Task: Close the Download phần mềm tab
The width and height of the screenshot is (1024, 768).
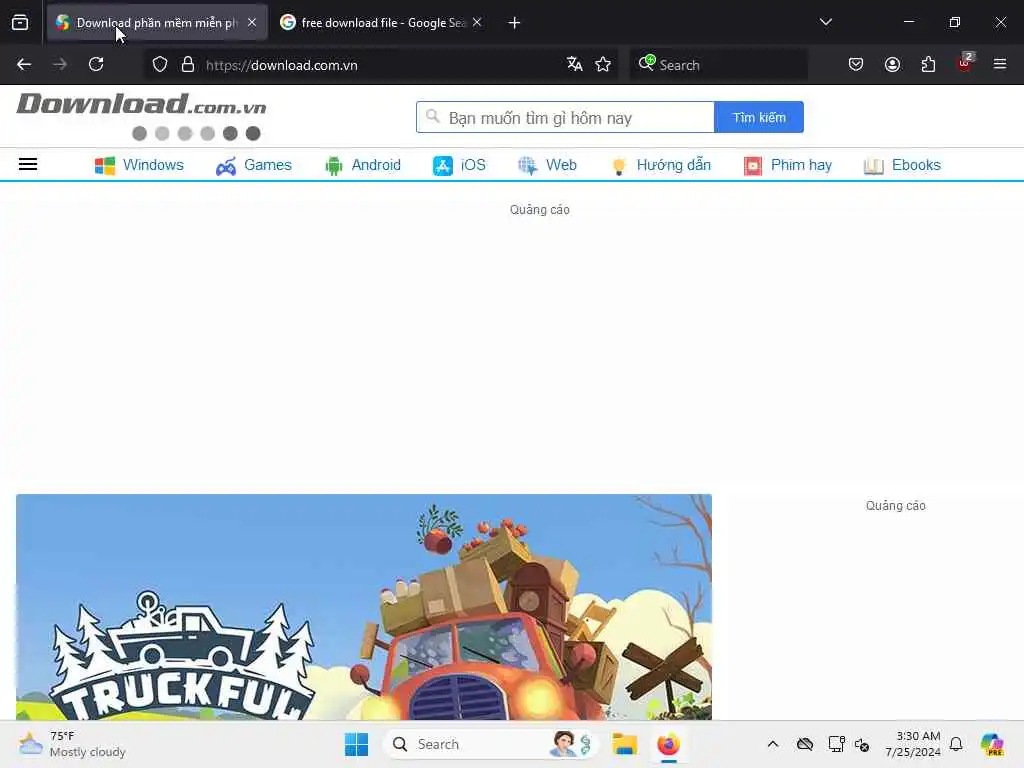Action: pyautogui.click(x=252, y=23)
